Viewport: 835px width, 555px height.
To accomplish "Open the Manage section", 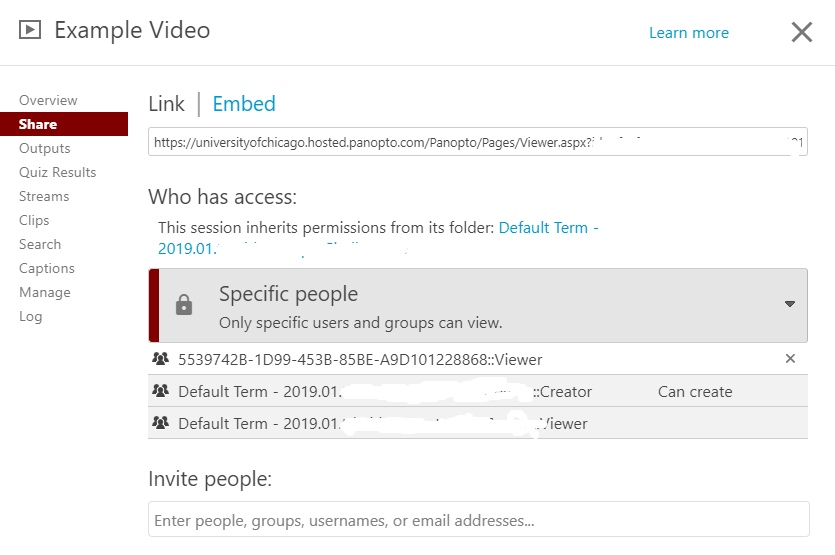I will (x=45, y=292).
